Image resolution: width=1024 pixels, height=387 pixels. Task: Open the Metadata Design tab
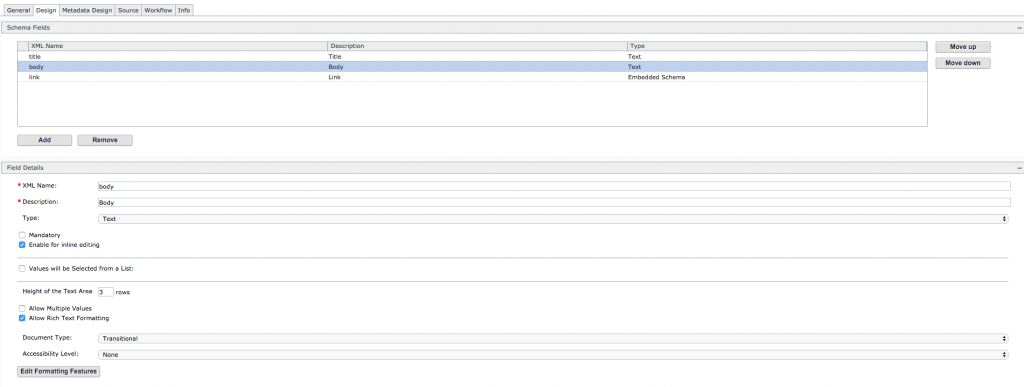(87, 10)
